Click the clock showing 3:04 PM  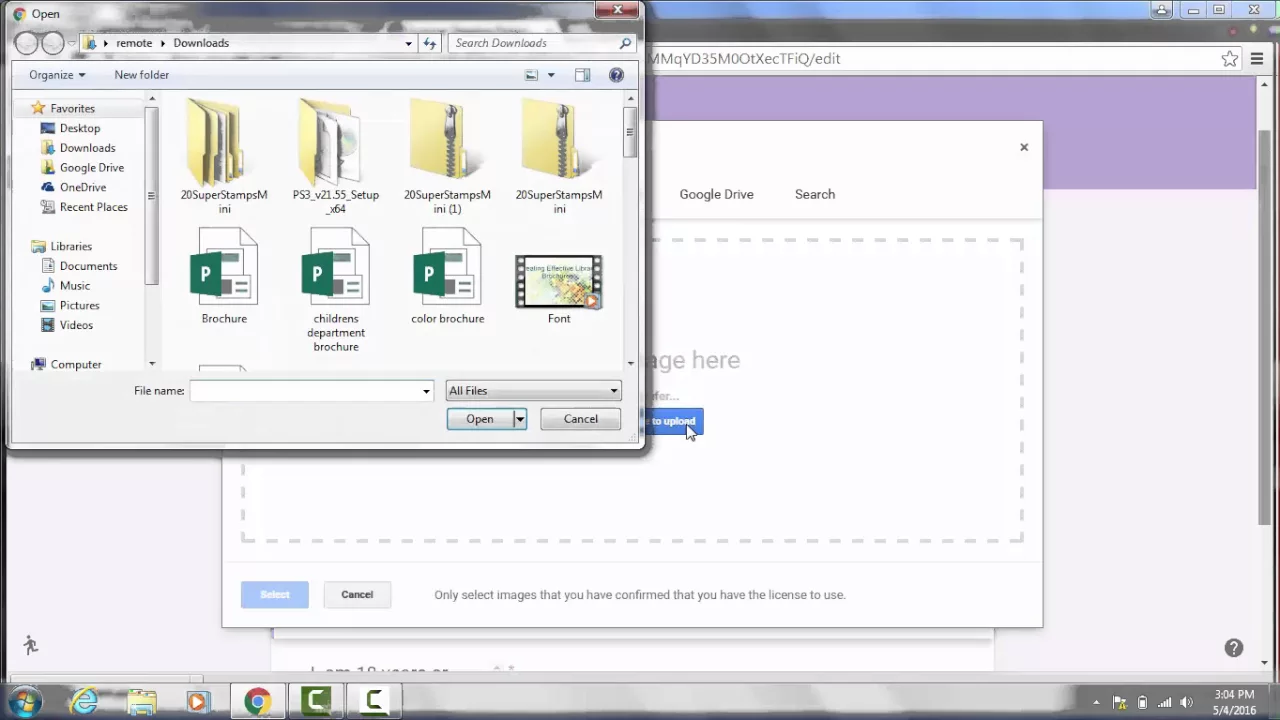[1233, 694]
